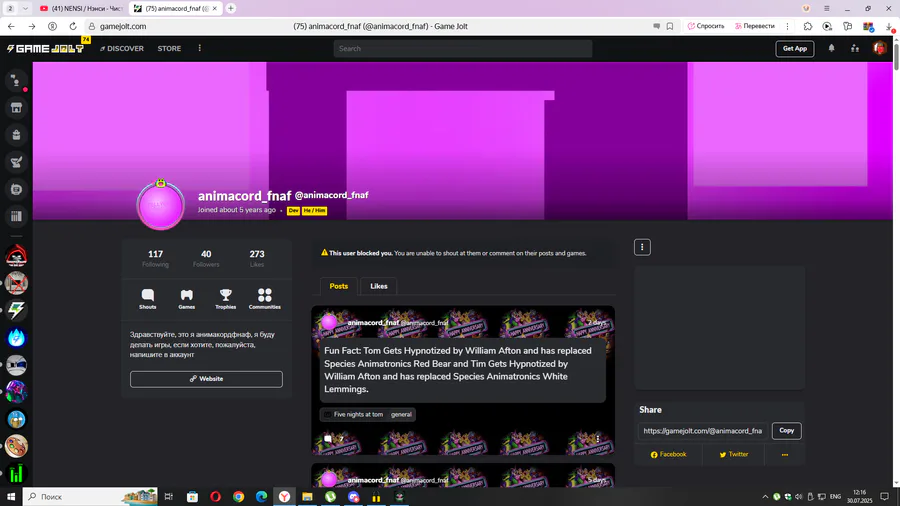Open a new browser tab with the plus button
Image resolution: width=900 pixels, height=506 pixels.
point(231,9)
